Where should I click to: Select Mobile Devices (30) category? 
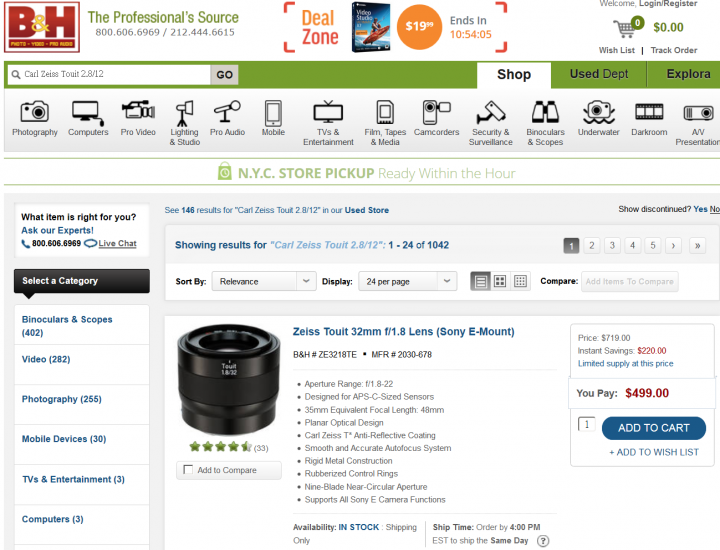pyautogui.click(x=64, y=439)
